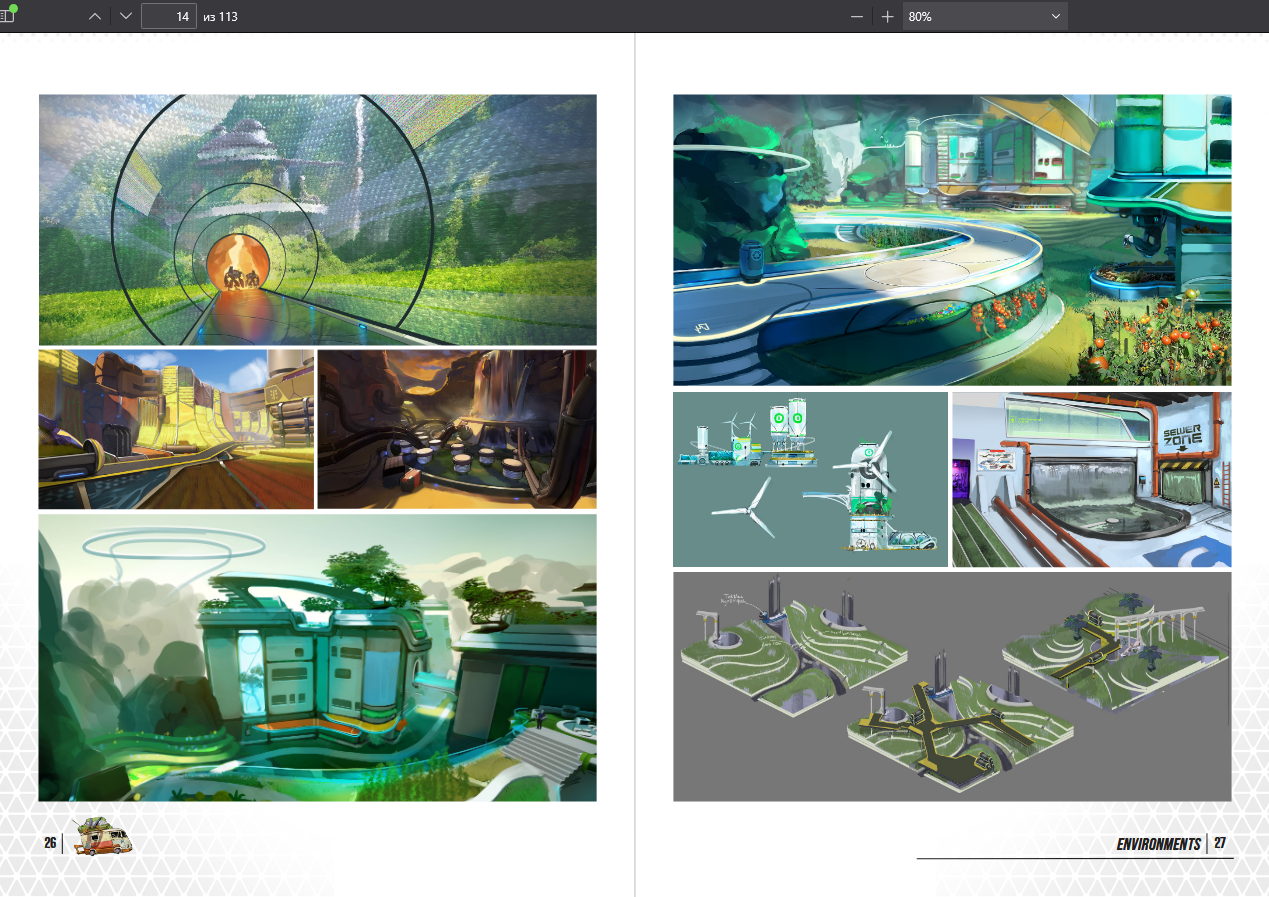1269x897 pixels.
Task: Click the plus zoom in button
Action: tap(887, 16)
